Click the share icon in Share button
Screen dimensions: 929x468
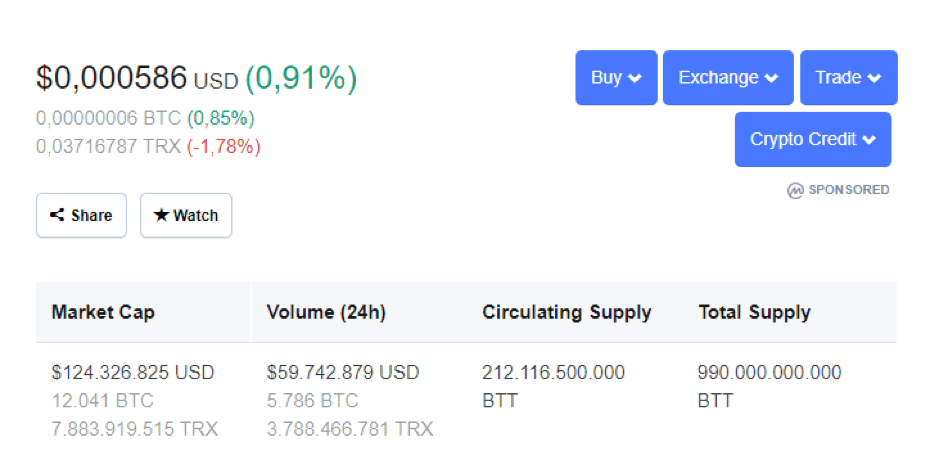pos(57,215)
